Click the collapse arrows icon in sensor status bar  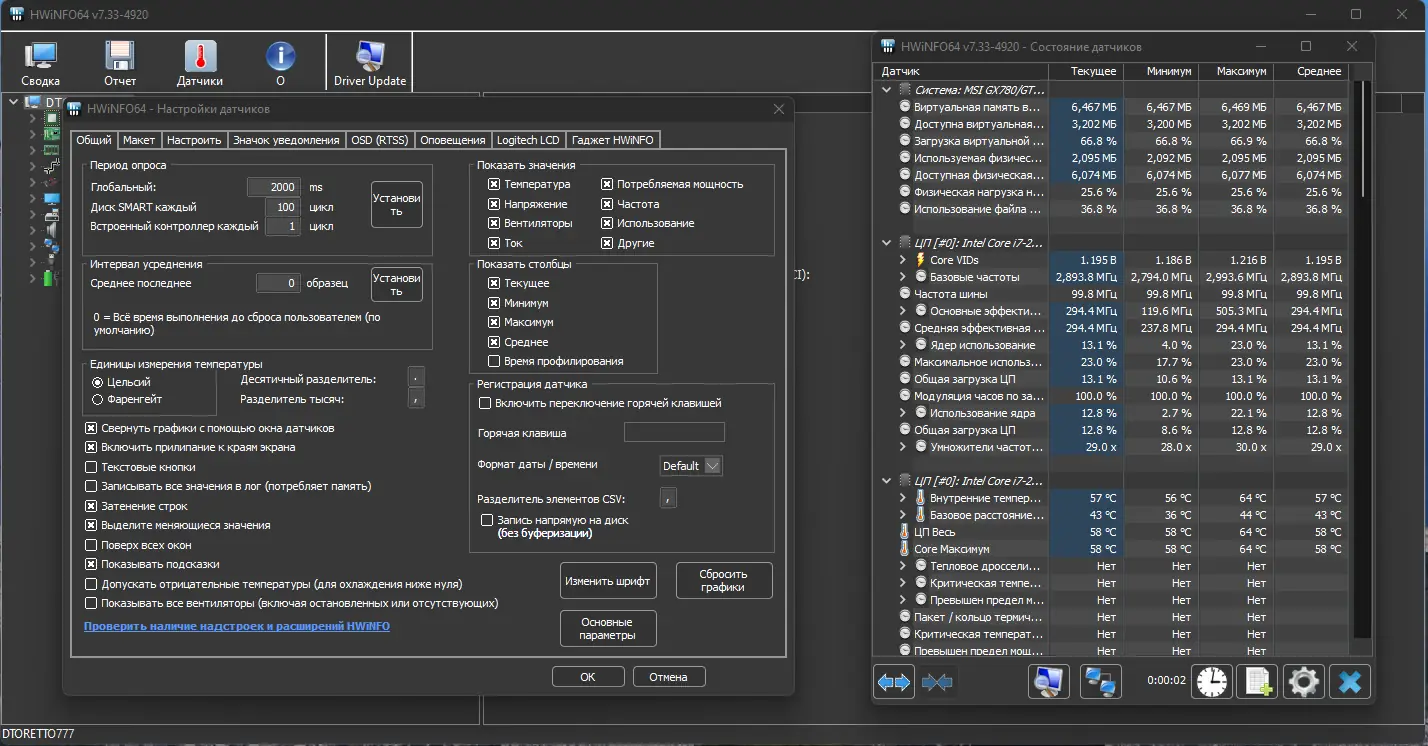pos(938,682)
